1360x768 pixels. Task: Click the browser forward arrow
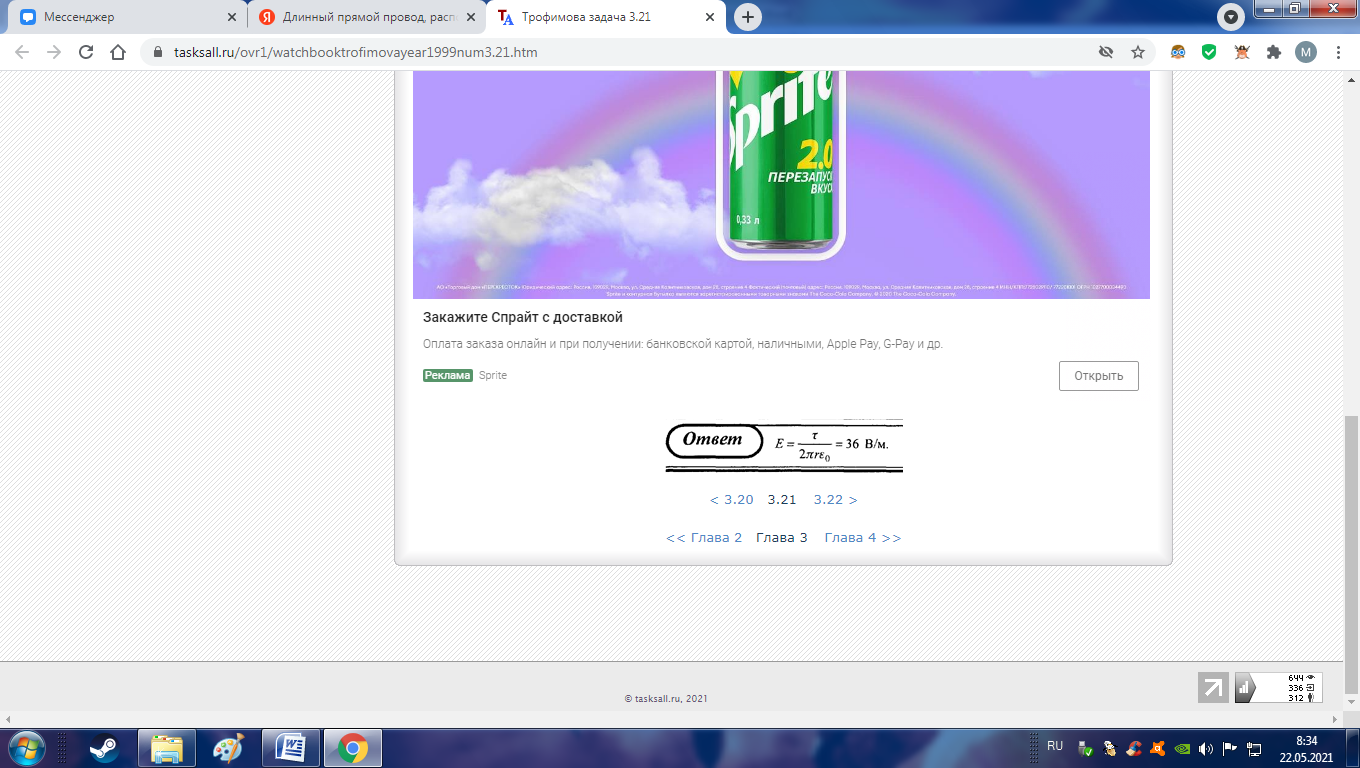click(54, 52)
